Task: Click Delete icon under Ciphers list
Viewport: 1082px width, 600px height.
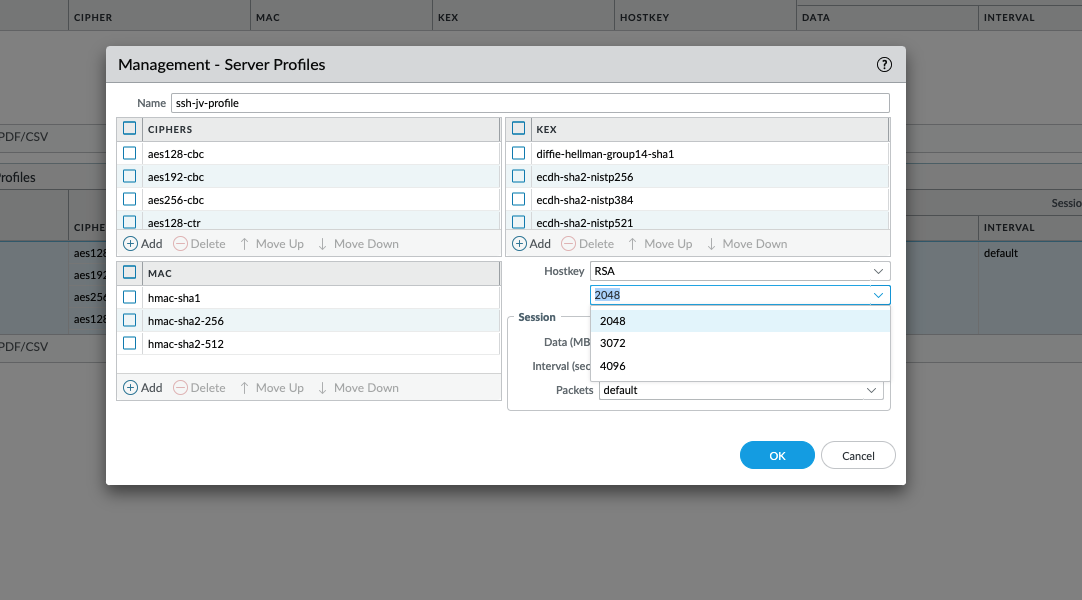Action: (181, 244)
